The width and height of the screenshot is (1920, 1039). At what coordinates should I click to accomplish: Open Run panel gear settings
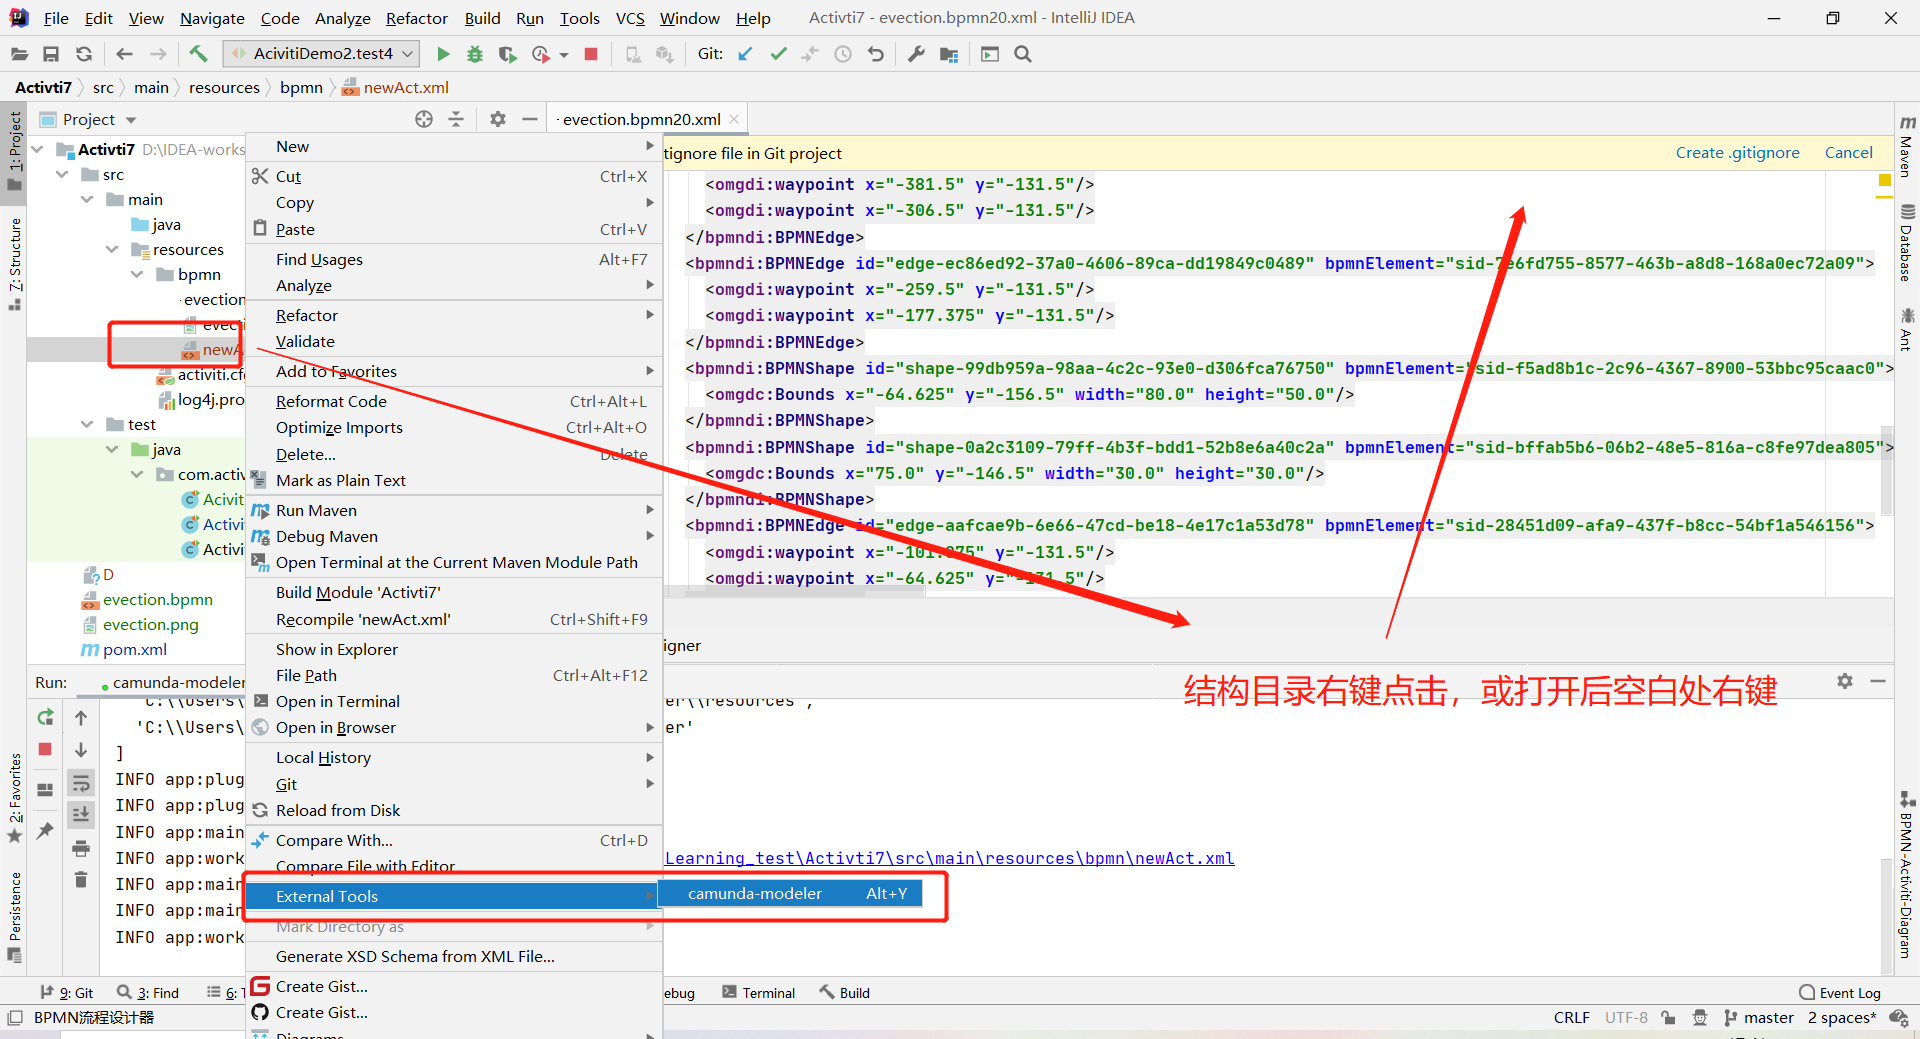click(x=1845, y=681)
